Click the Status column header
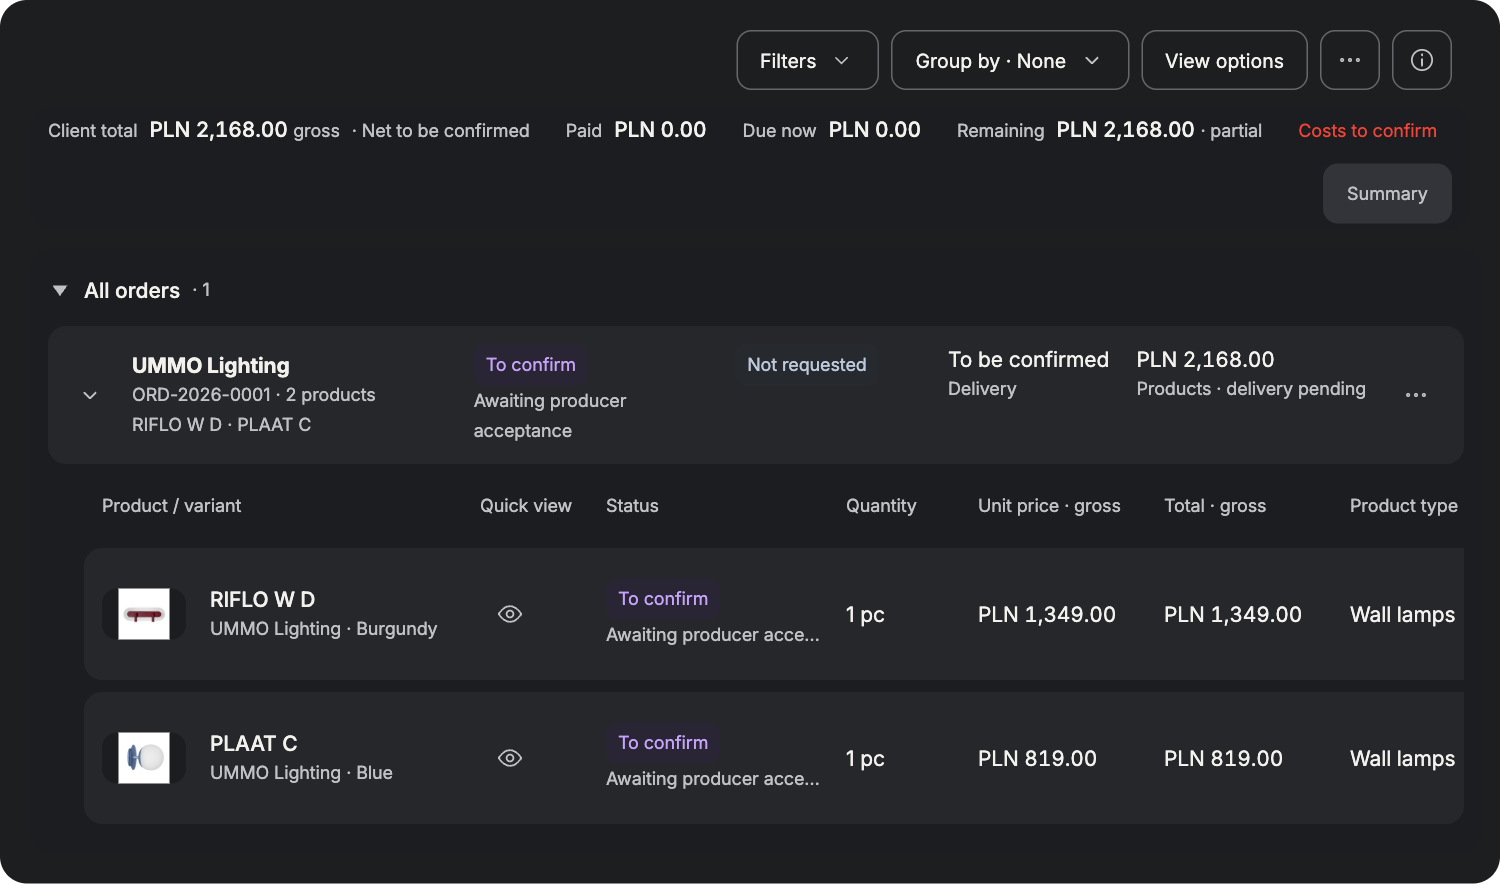This screenshot has height=884, width=1500. [x=632, y=506]
